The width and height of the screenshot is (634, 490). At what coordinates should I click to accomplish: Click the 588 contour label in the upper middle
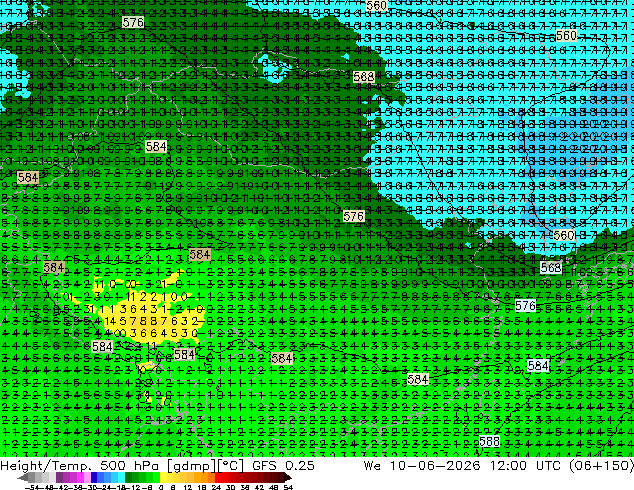[363, 77]
